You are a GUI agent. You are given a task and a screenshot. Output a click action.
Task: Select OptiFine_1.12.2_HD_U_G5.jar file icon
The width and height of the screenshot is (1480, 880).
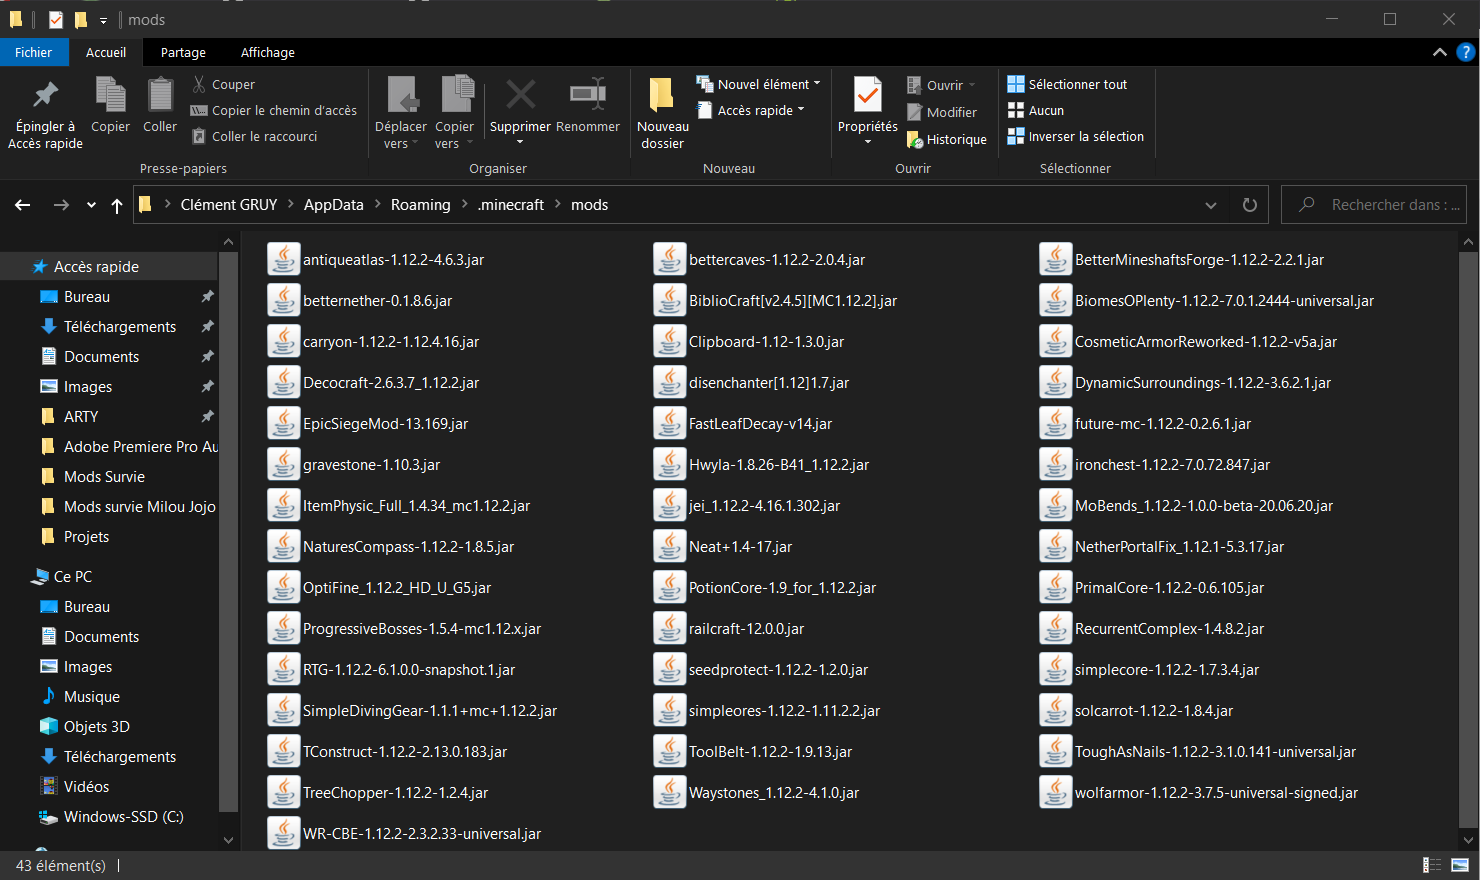pyautogui.click(x=284, y=587)
